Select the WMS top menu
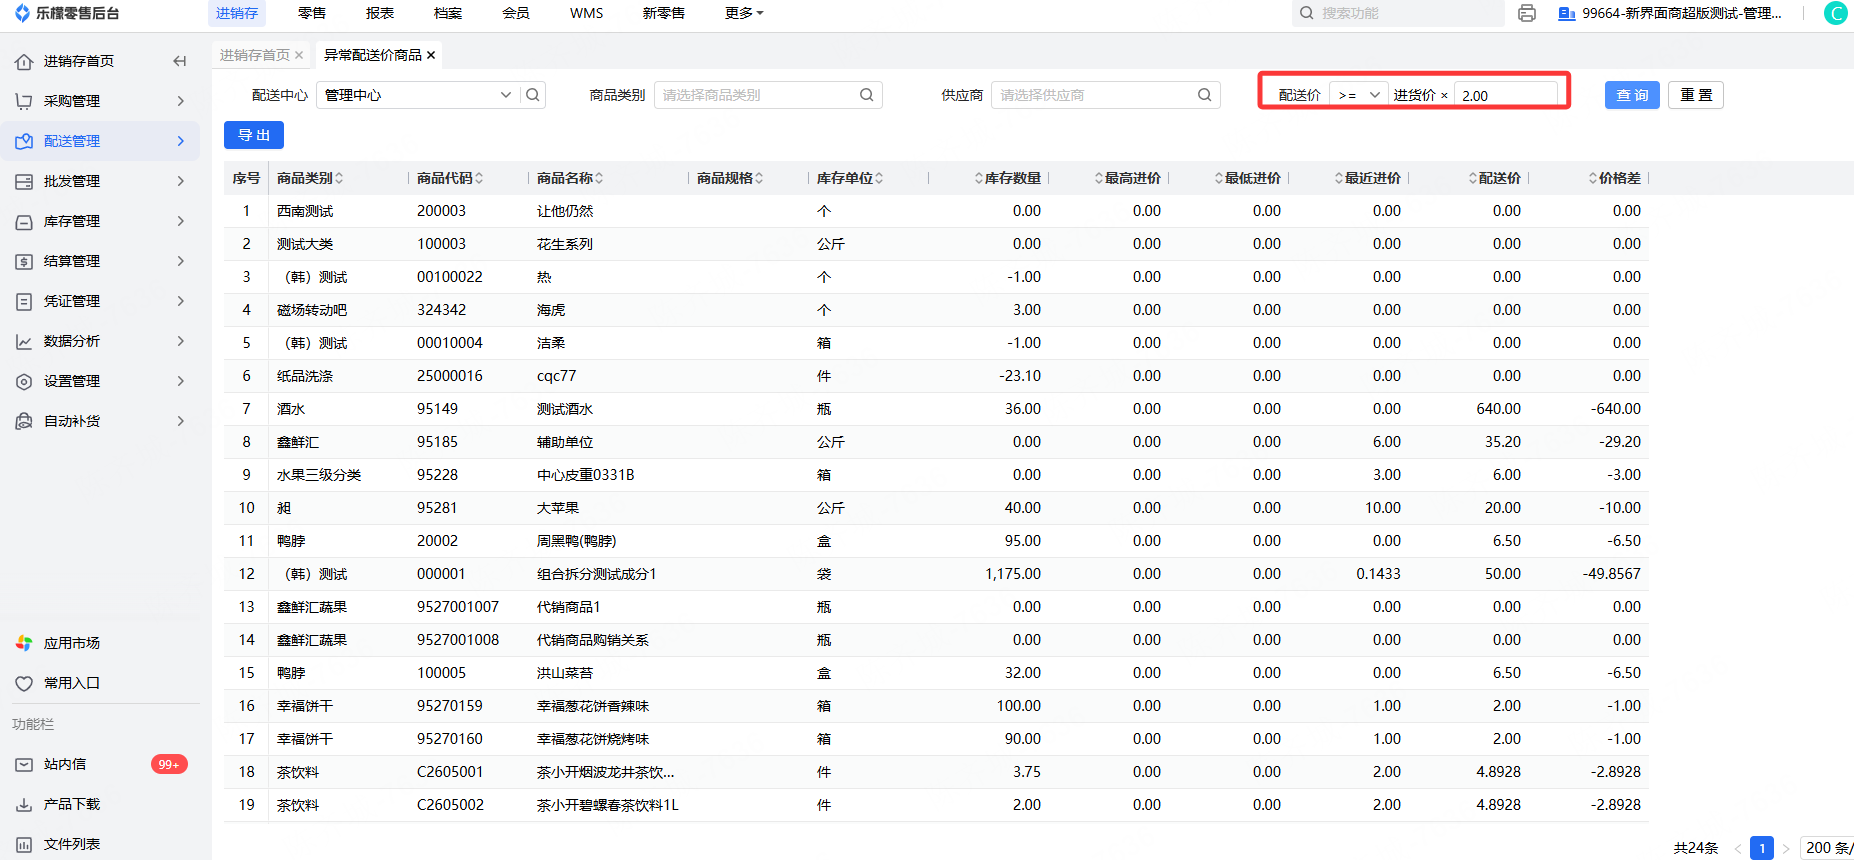 coord(587,13)
